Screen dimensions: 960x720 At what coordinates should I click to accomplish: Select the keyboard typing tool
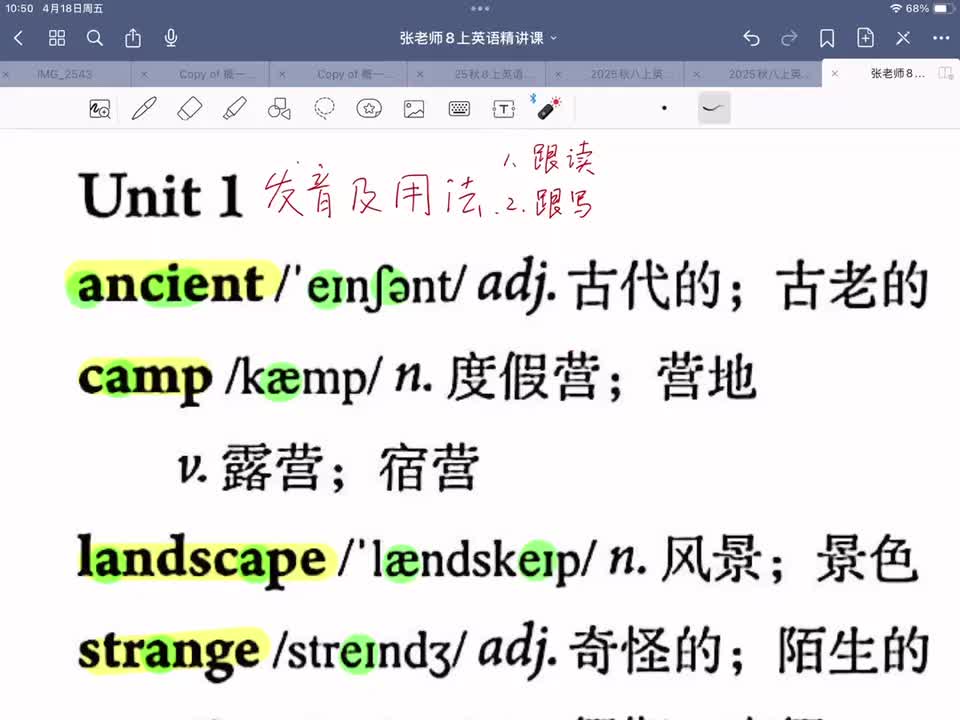tap(459, 109)
